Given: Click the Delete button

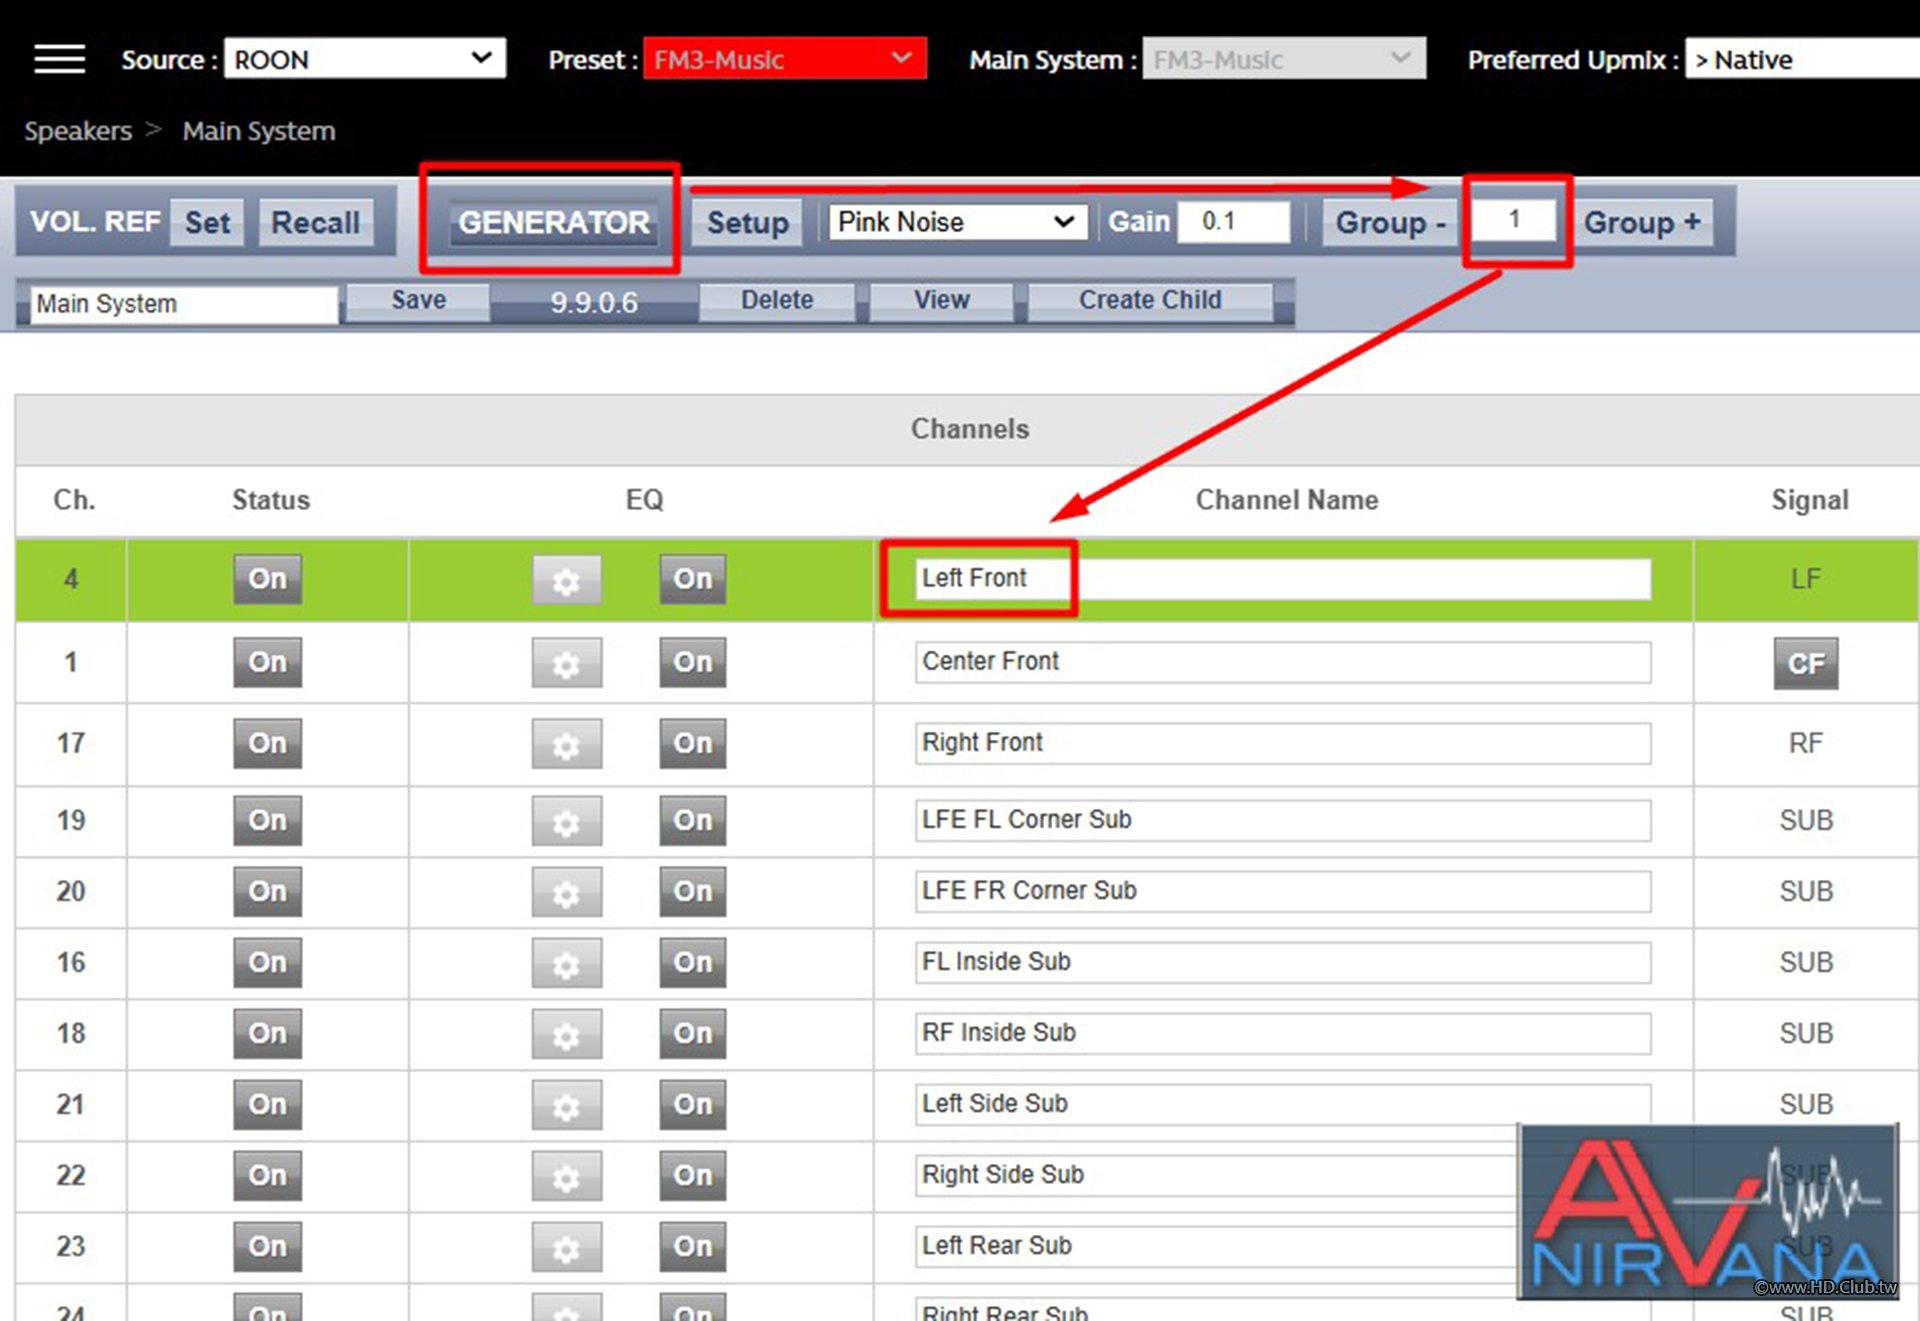Looking at the screenshot, I should click(777, 300).
